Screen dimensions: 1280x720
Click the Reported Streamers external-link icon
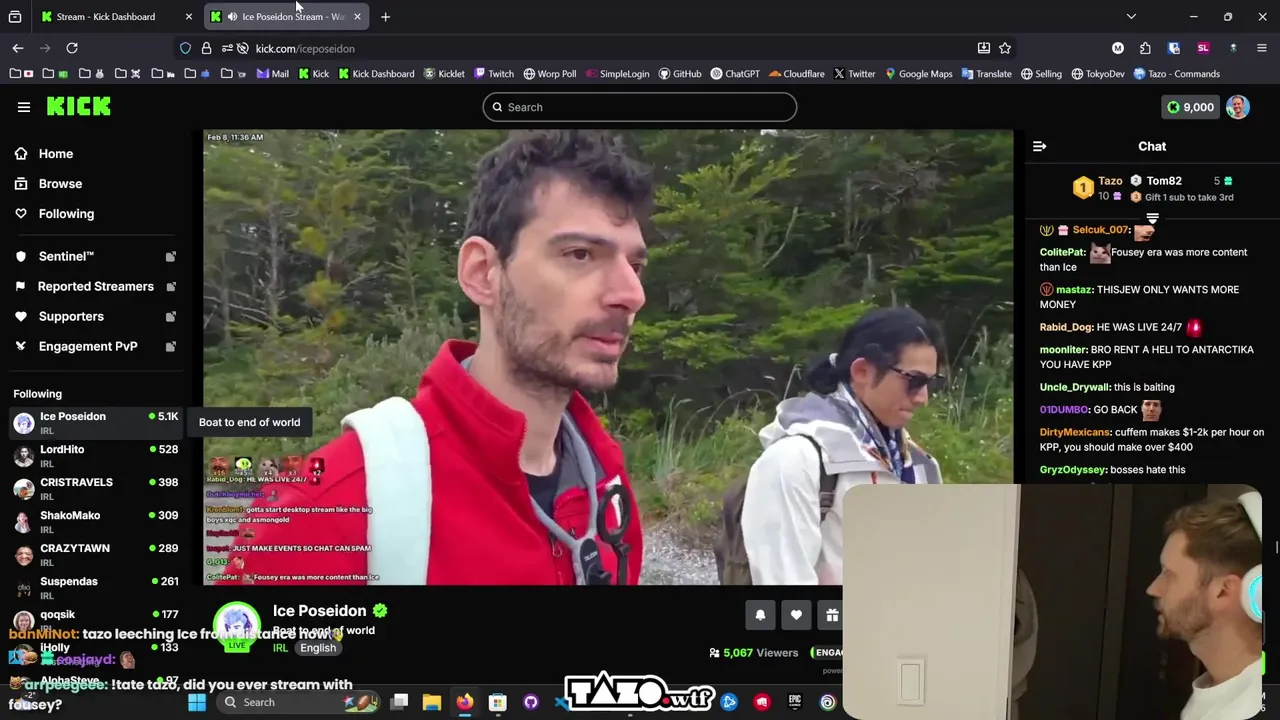pyautogui.click(x=170, y=287)
